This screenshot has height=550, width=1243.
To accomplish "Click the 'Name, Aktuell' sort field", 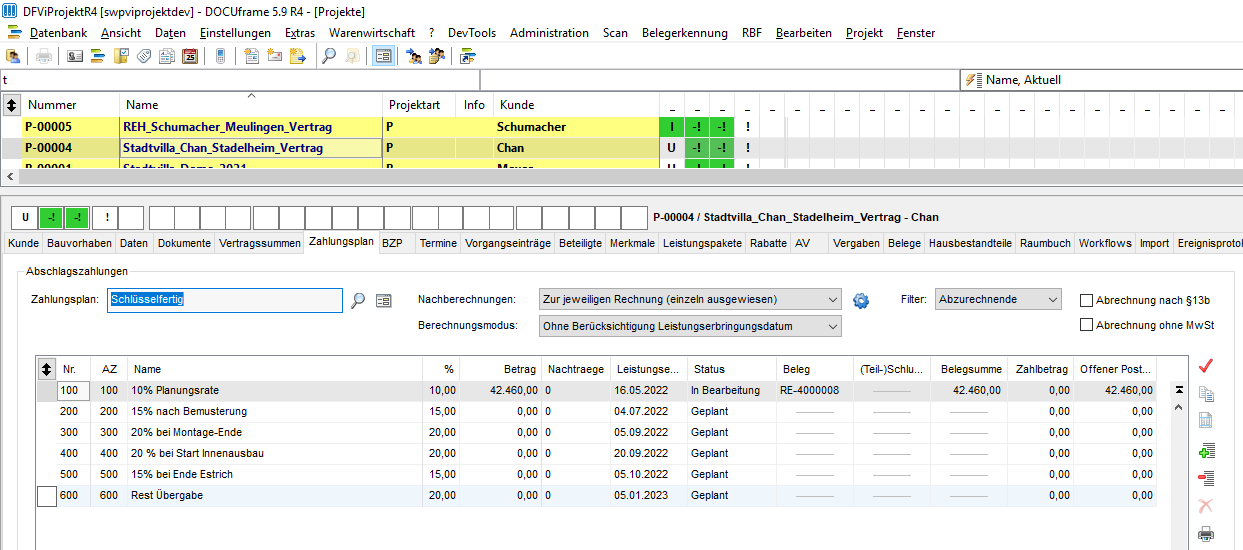I will tap(1100, 80).
